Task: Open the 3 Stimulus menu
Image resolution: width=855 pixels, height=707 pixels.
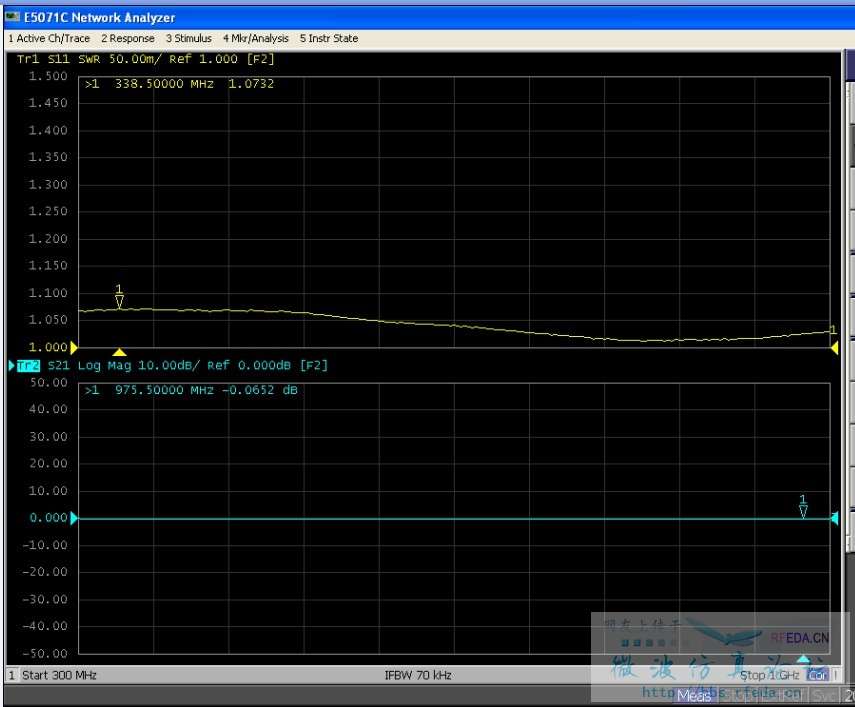Action: pos(189,38)
